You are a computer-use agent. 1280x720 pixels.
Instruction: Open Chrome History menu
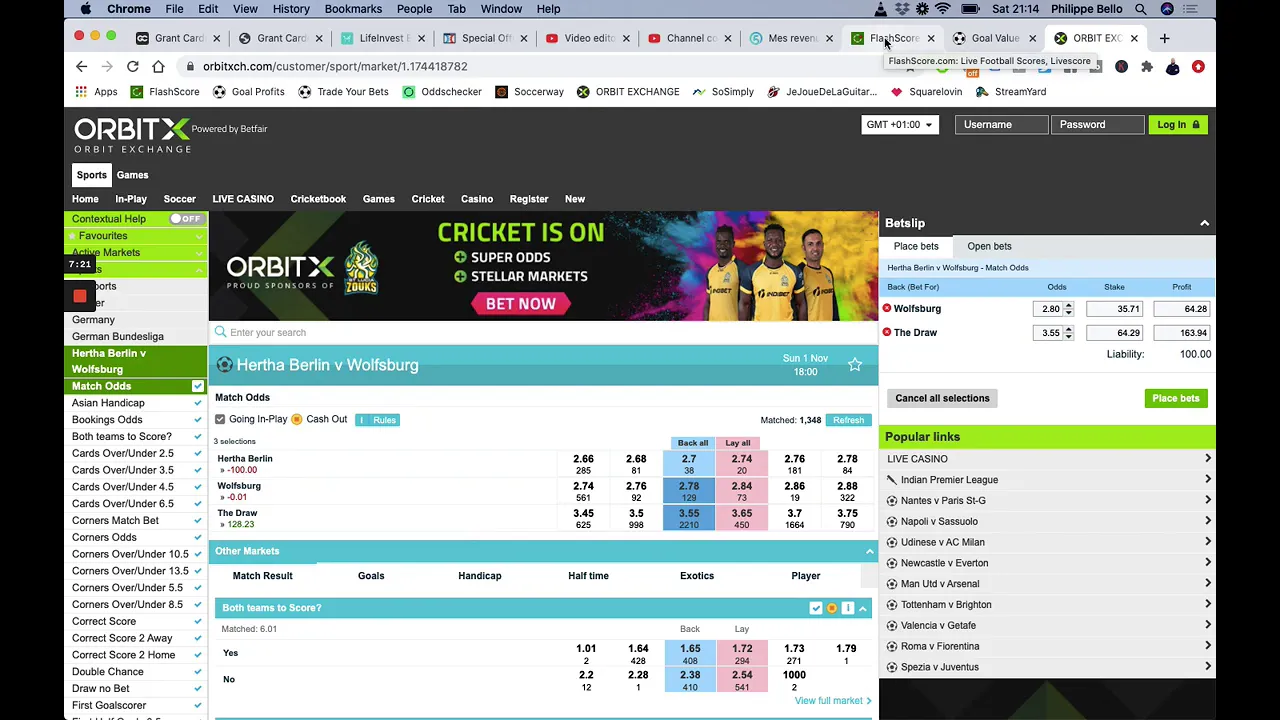(291, 9)
